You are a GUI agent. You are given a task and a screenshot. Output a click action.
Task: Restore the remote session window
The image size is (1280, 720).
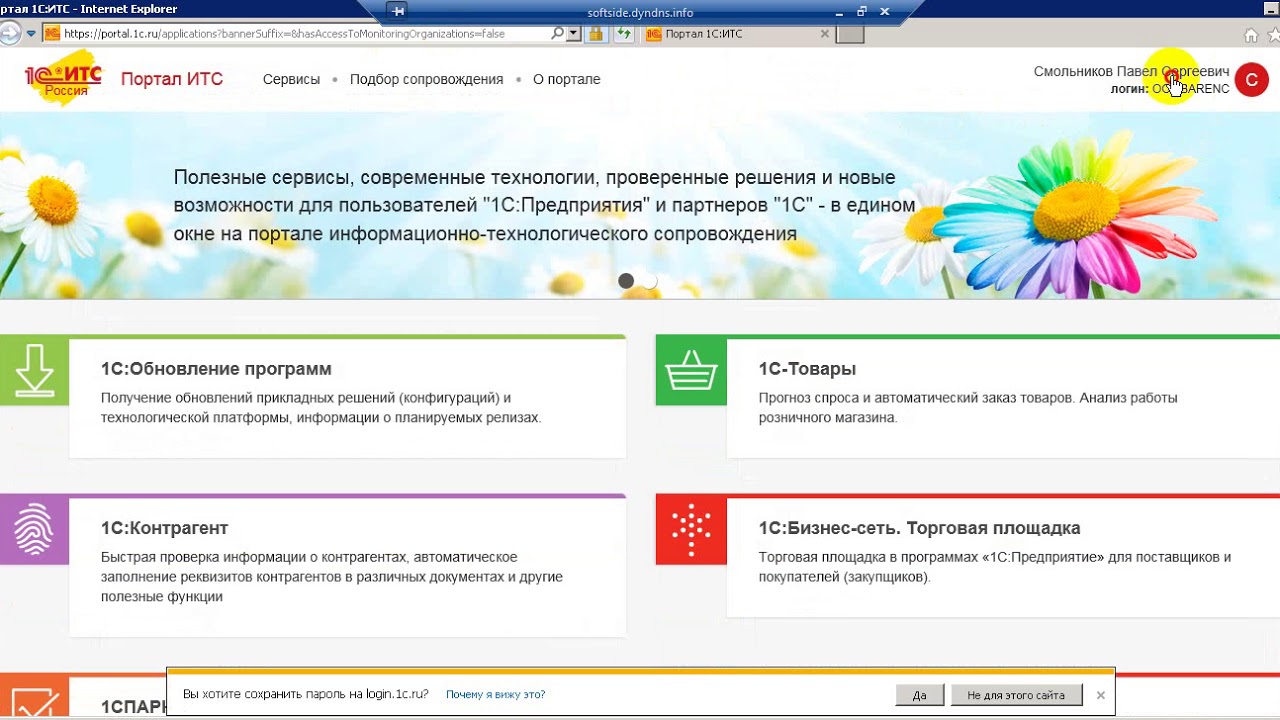tap(862, 12)
